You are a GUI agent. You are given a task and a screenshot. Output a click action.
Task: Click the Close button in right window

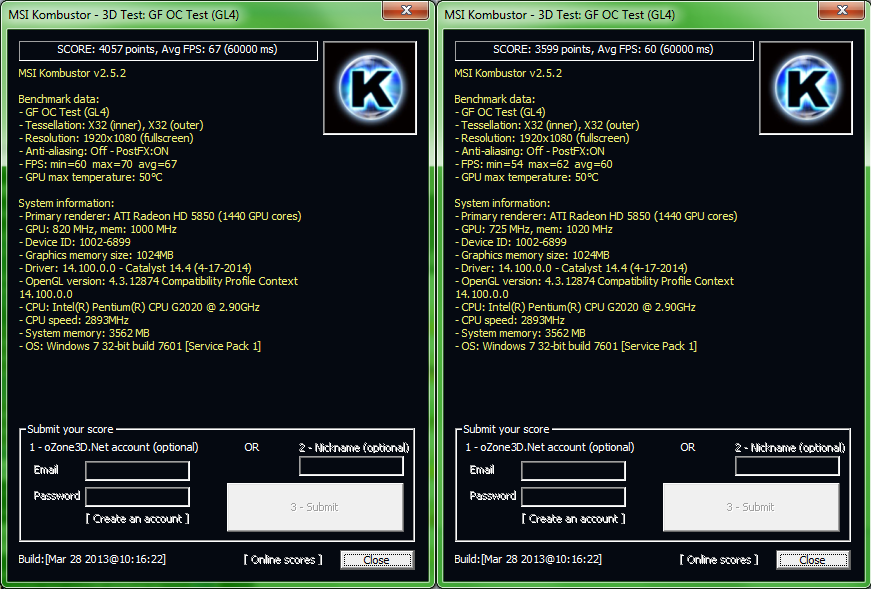click(813, 560)
